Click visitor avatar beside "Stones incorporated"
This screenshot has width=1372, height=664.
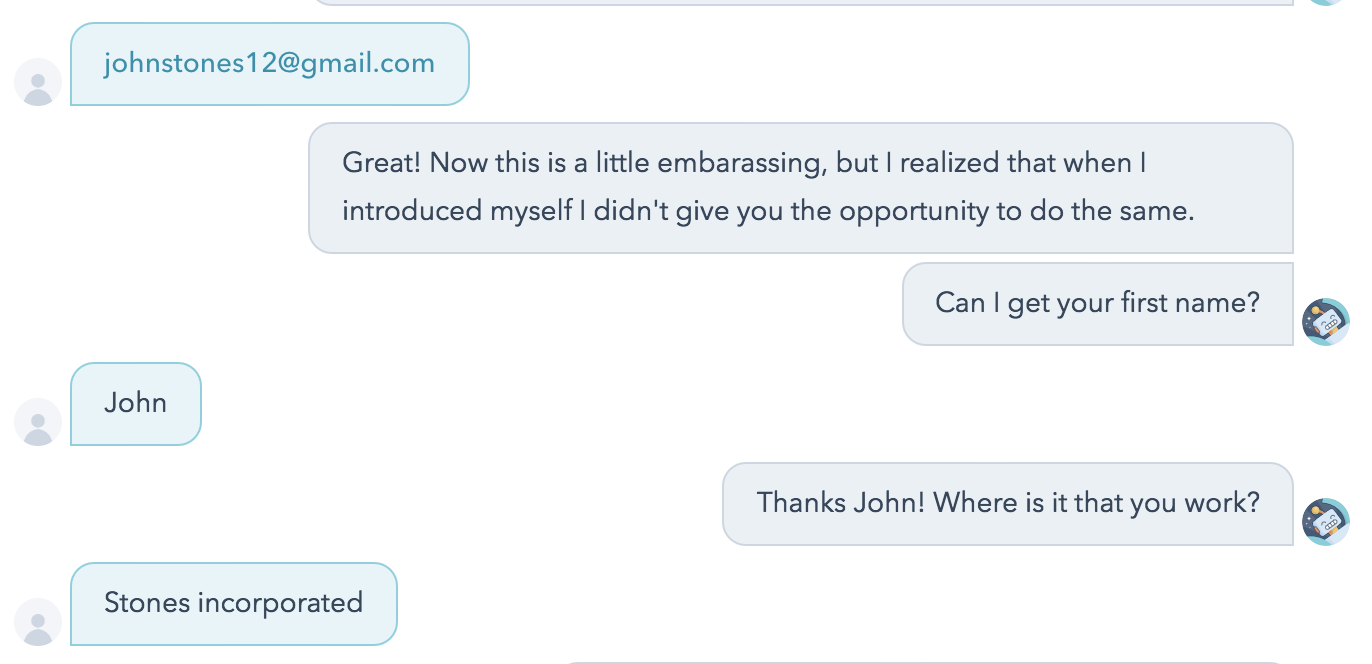38,622
